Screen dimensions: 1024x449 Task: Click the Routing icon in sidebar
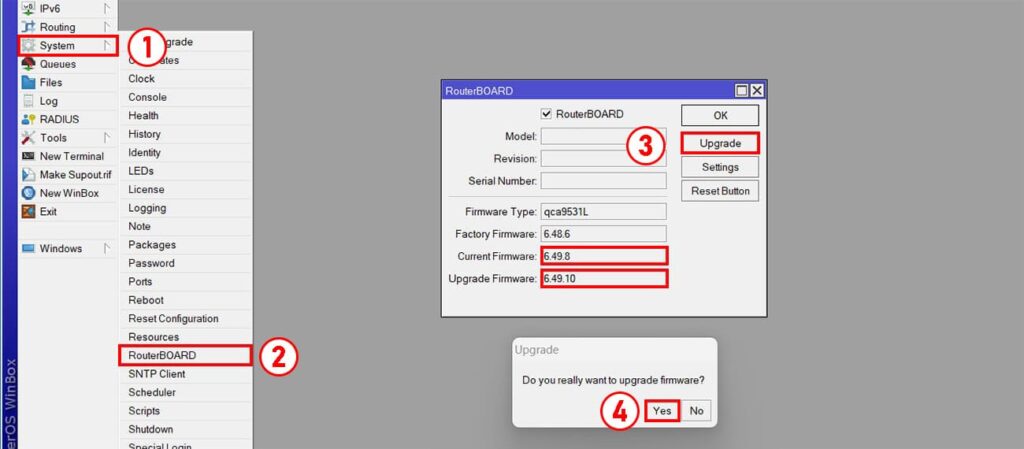(x=28, y=27)
